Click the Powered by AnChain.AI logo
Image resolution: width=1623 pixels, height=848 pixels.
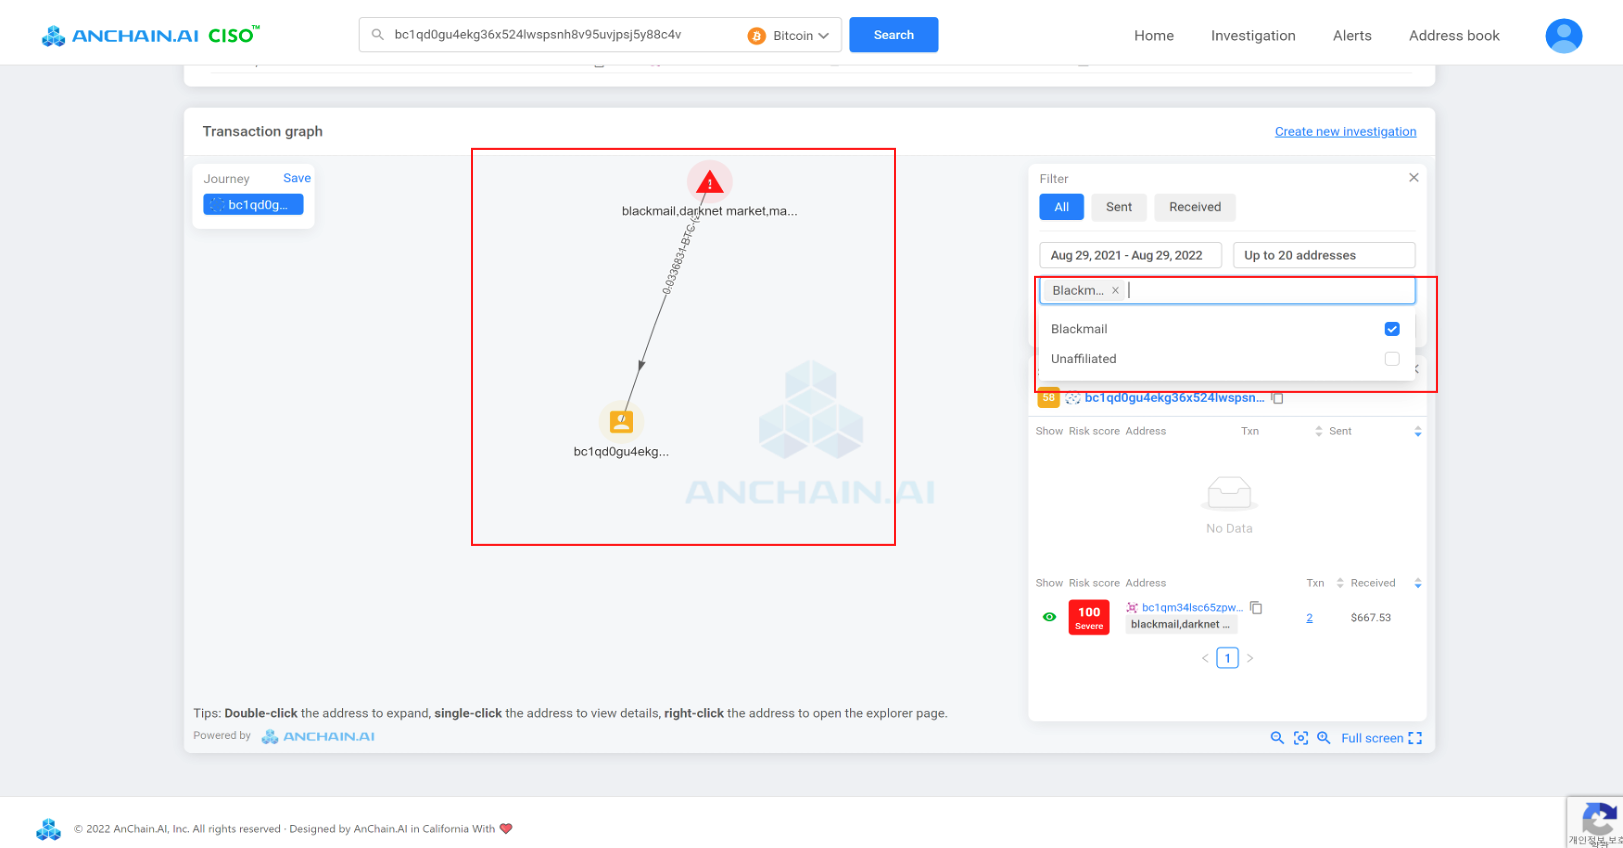pos(318,736)
